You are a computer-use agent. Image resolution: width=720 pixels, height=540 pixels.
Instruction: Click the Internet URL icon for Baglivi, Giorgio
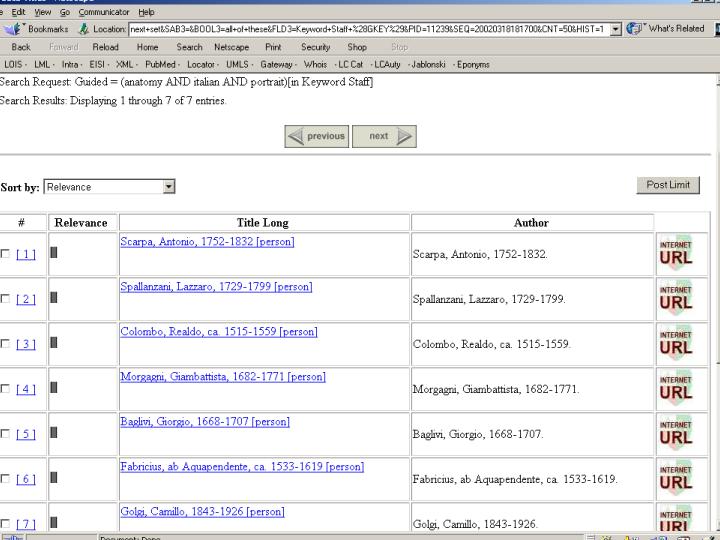676,433
